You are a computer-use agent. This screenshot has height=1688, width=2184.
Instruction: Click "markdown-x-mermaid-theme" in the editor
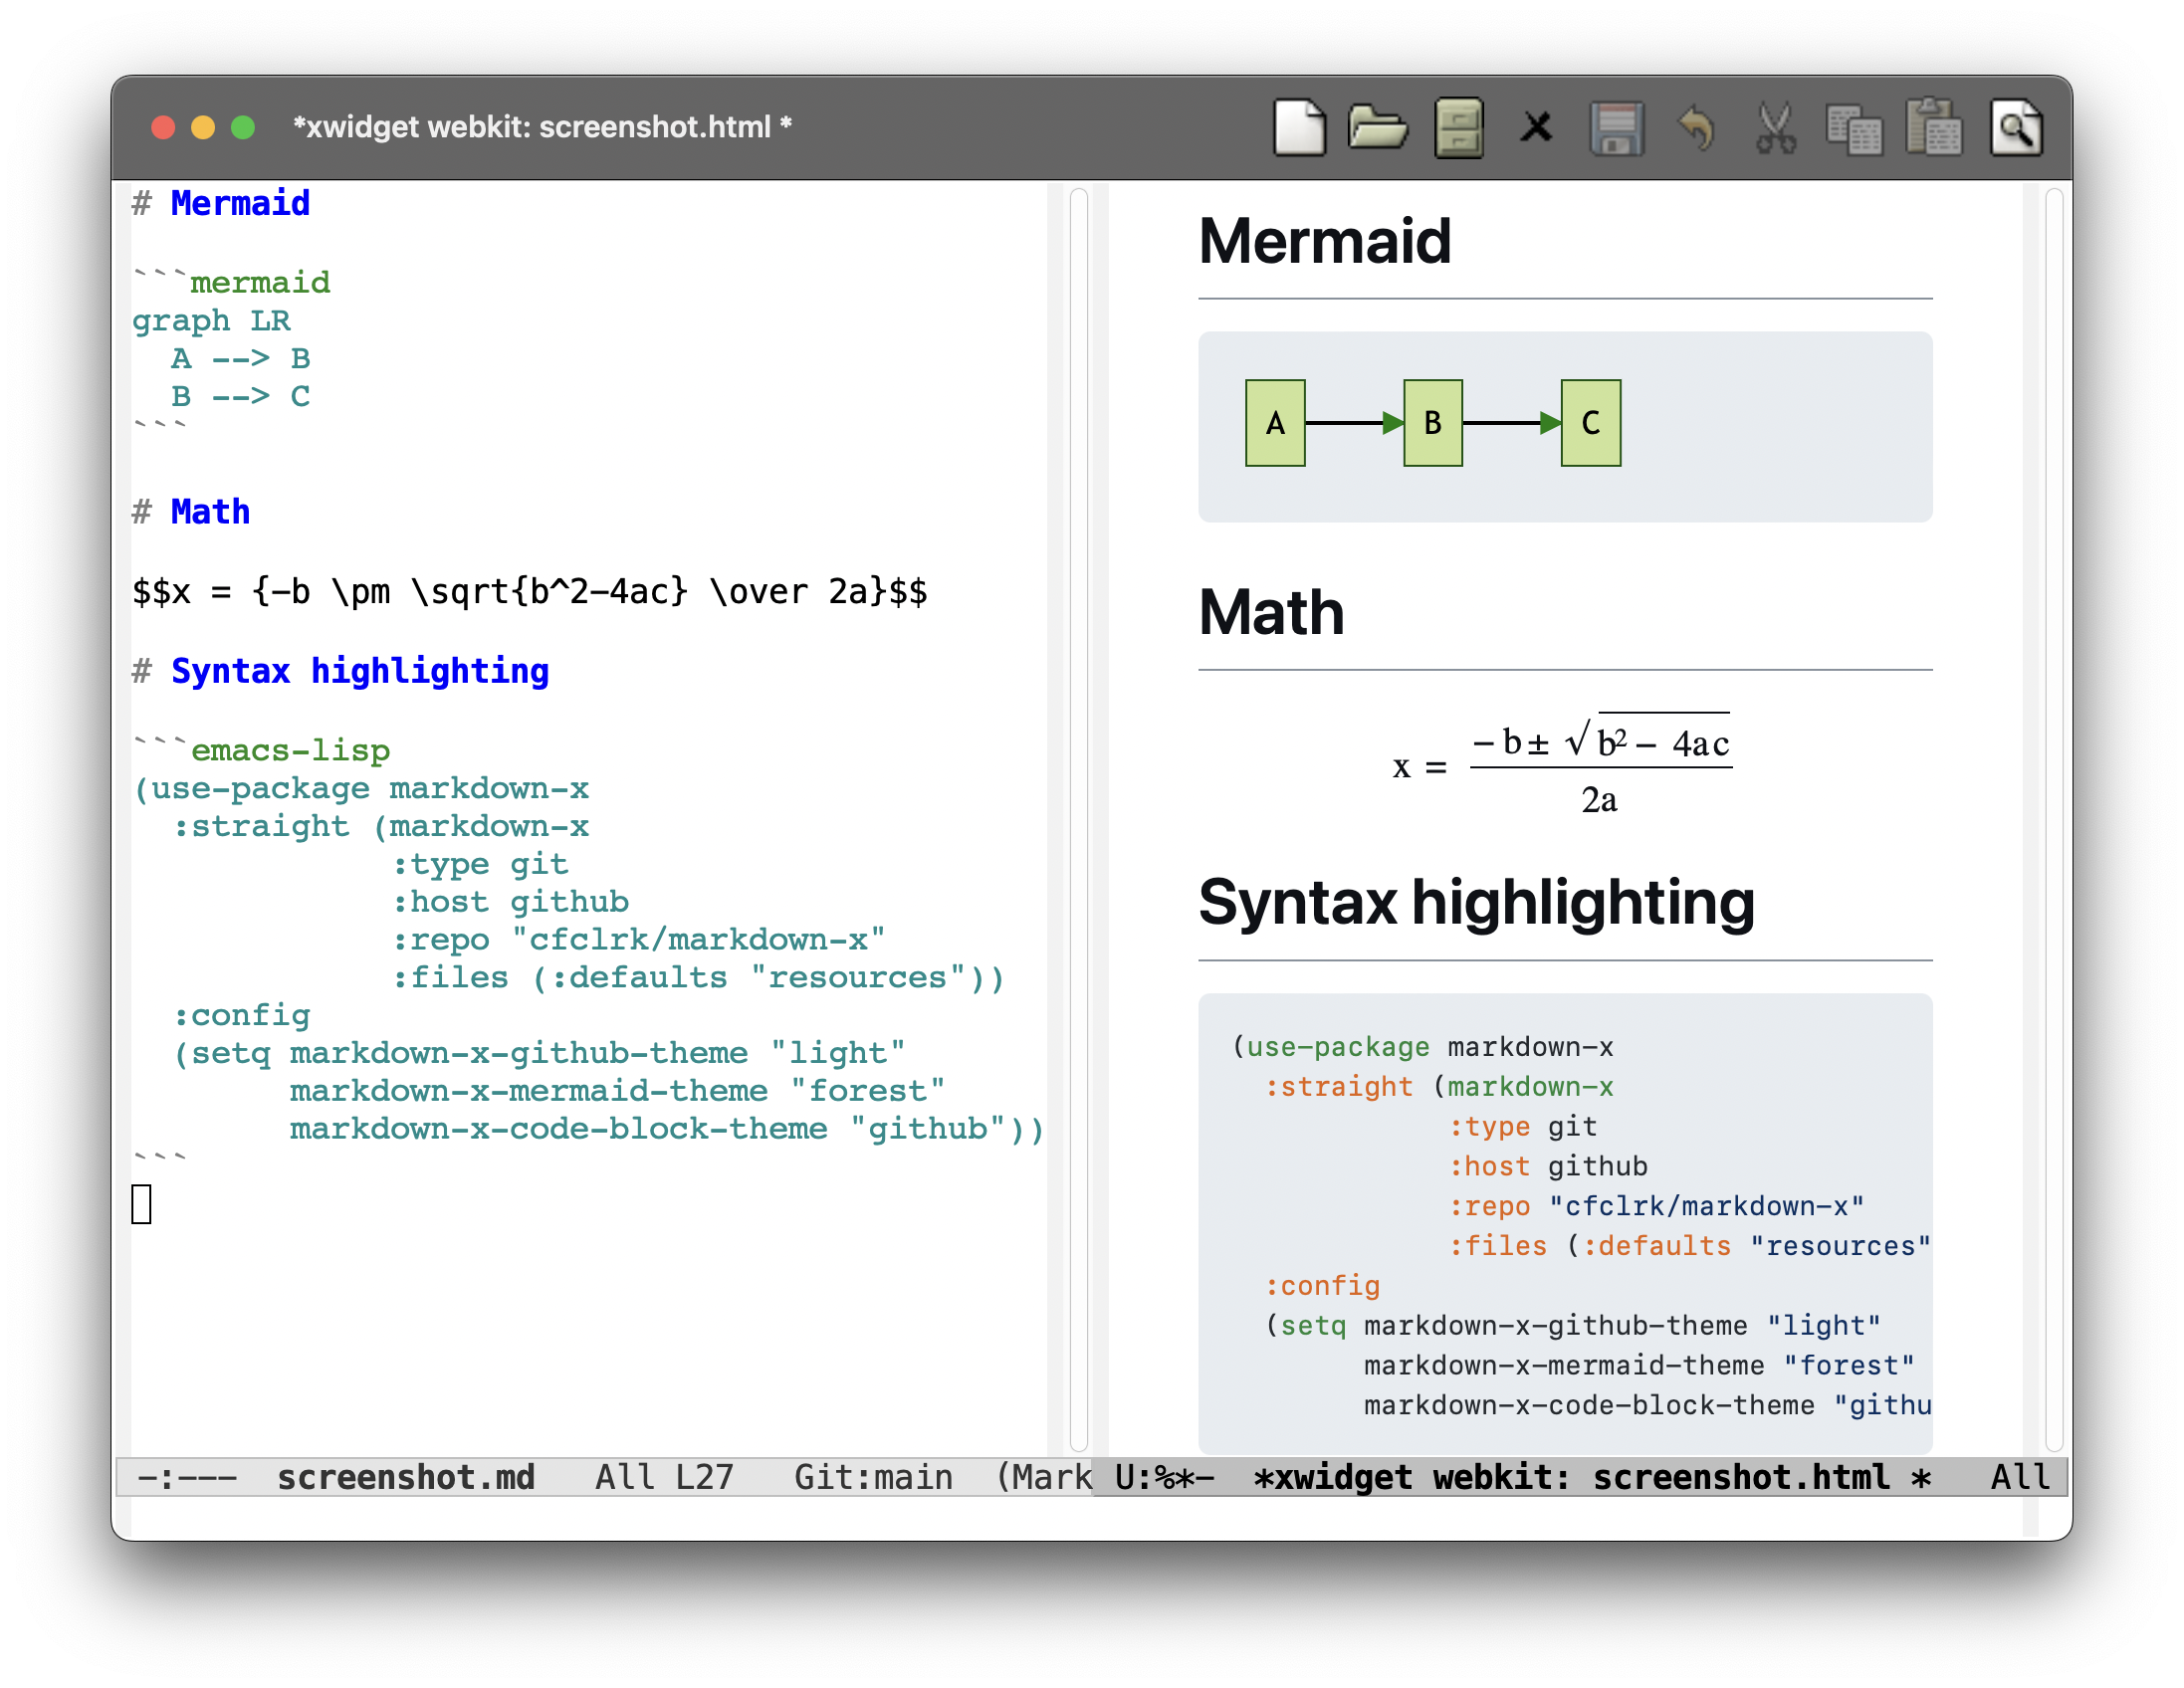pos(529,1091)
